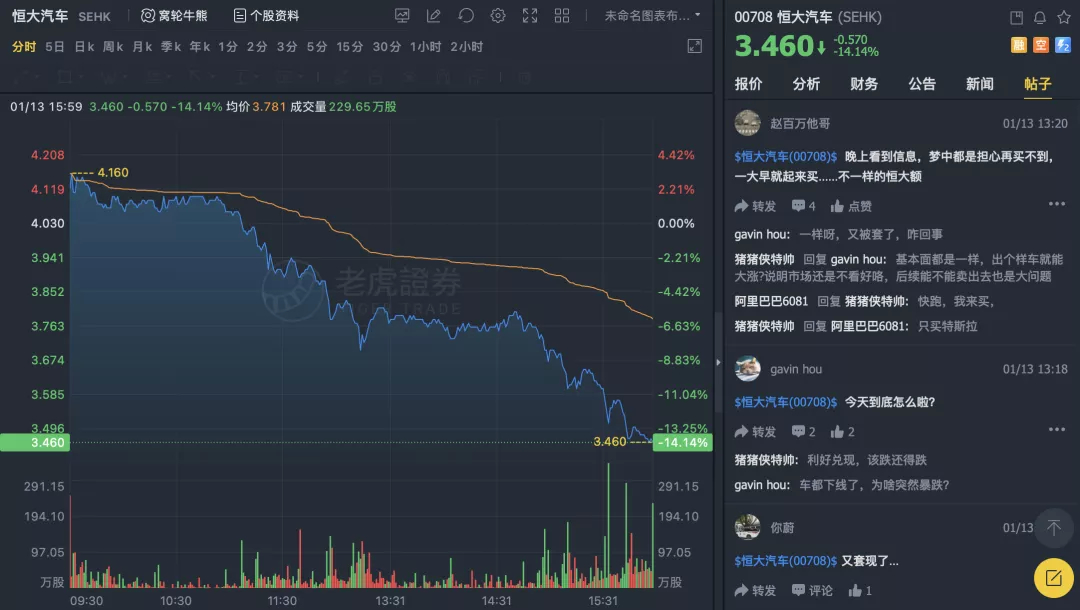The width and height of the screenshot is (1080, 610).
Task: Repost (转发) 赵百万他哥's post
Action: [x=755, y=206]
